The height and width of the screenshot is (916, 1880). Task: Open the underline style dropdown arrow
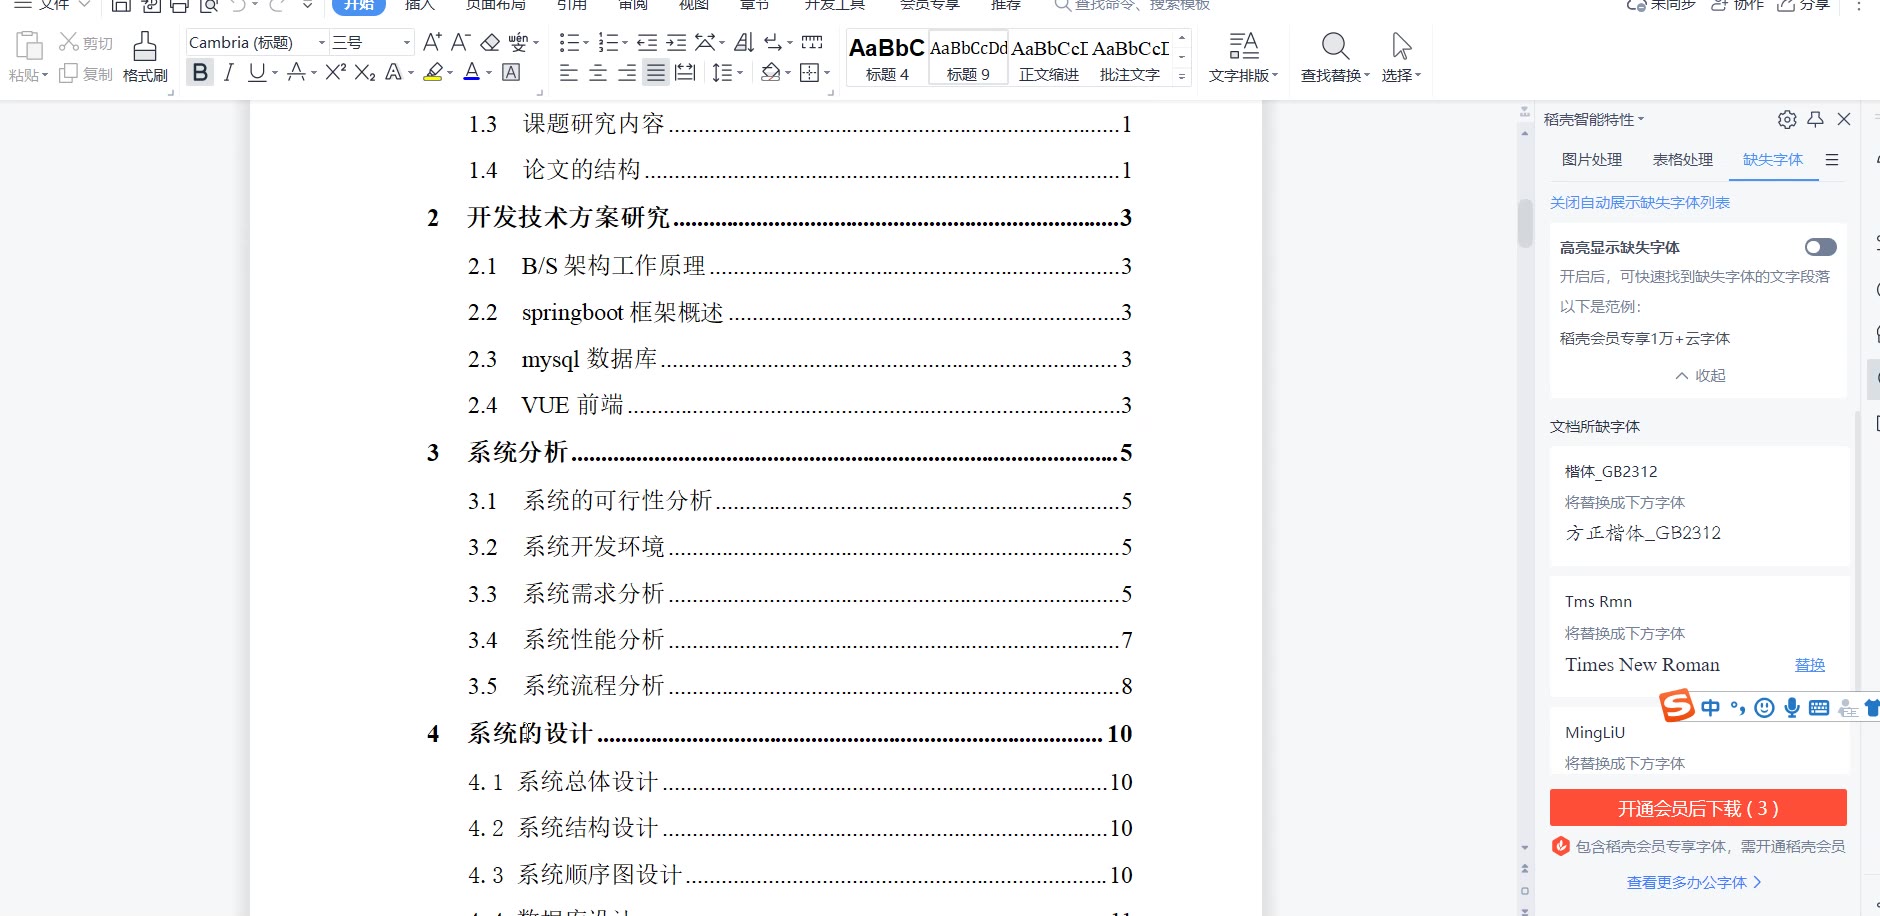tap(275, 73)
